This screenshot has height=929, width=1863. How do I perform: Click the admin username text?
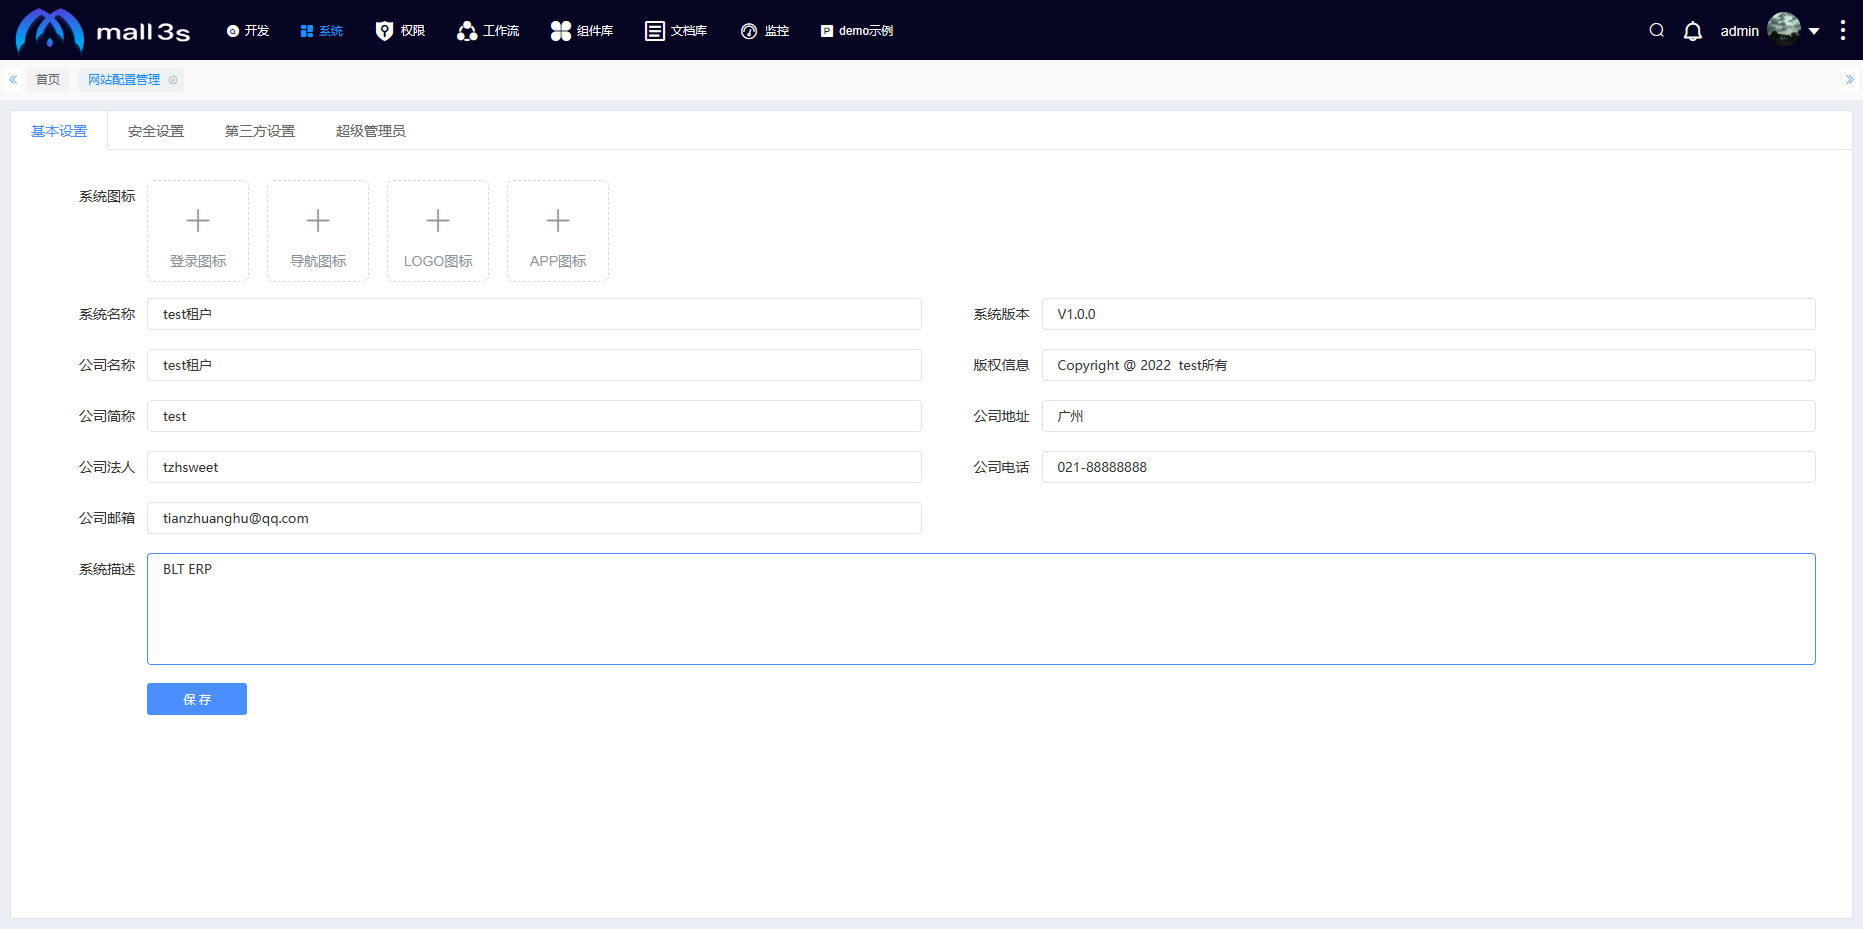pos(1740,31)
